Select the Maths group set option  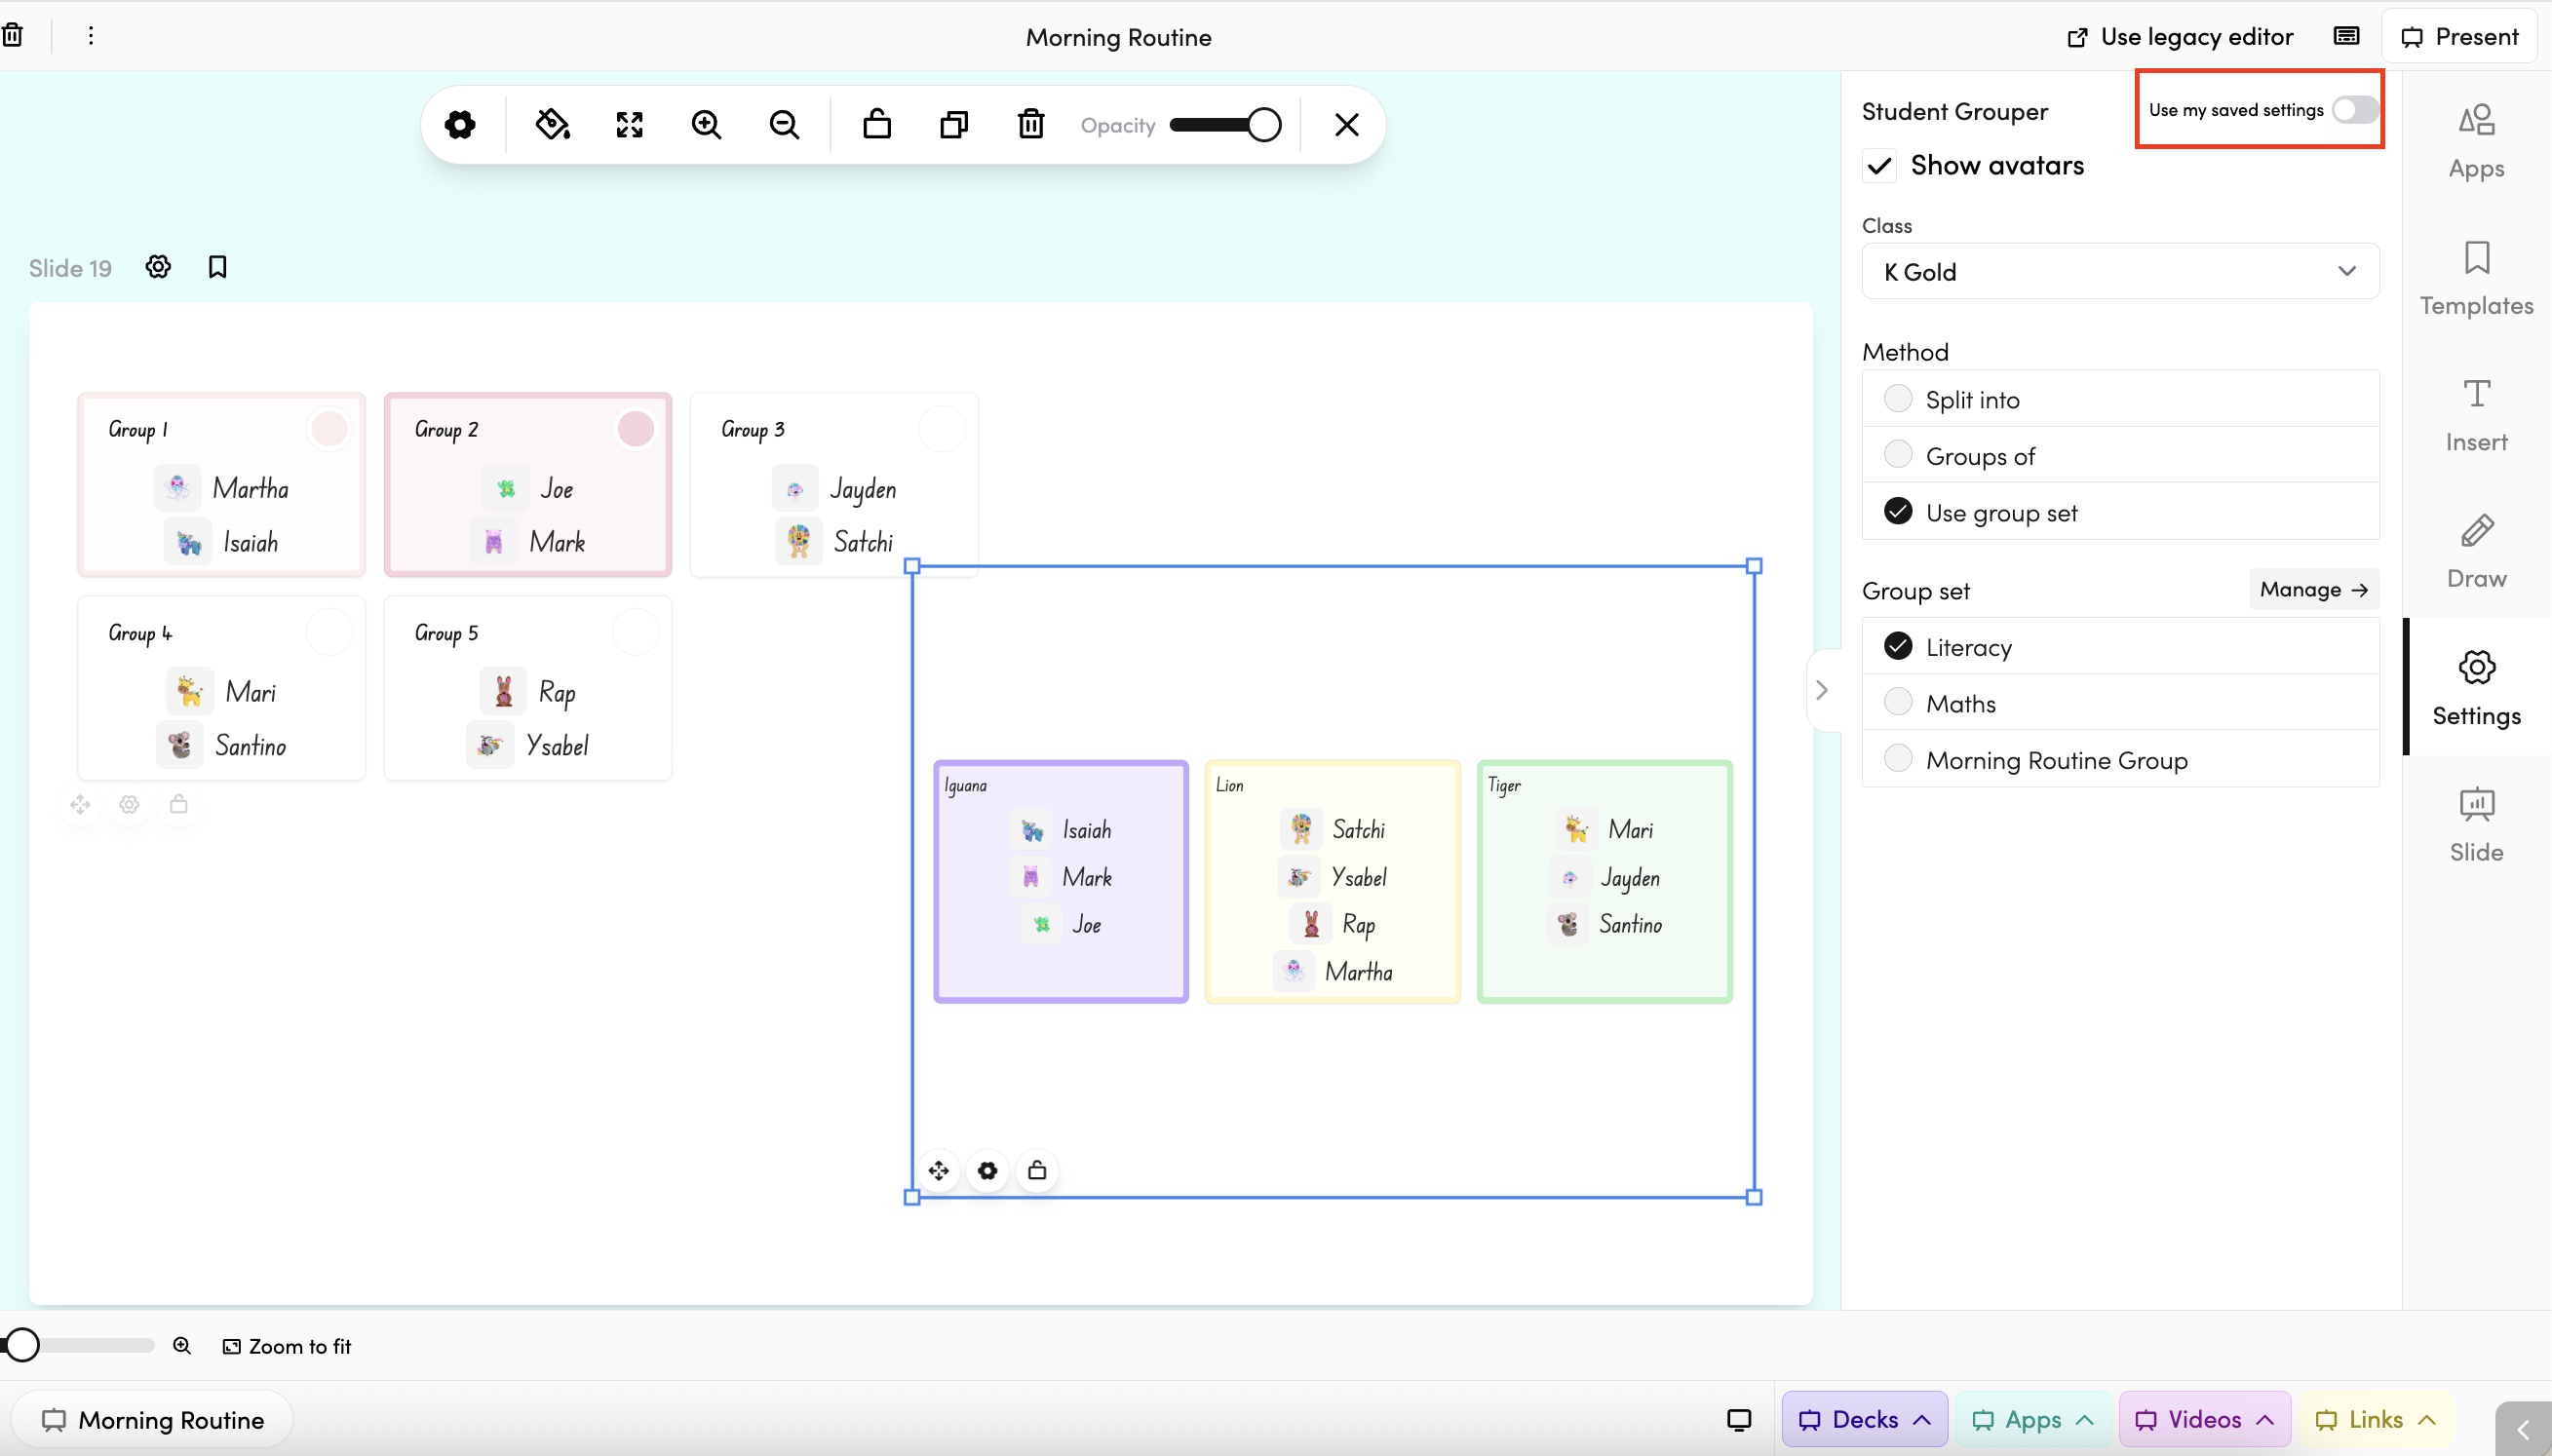(x=1897, y=703)
